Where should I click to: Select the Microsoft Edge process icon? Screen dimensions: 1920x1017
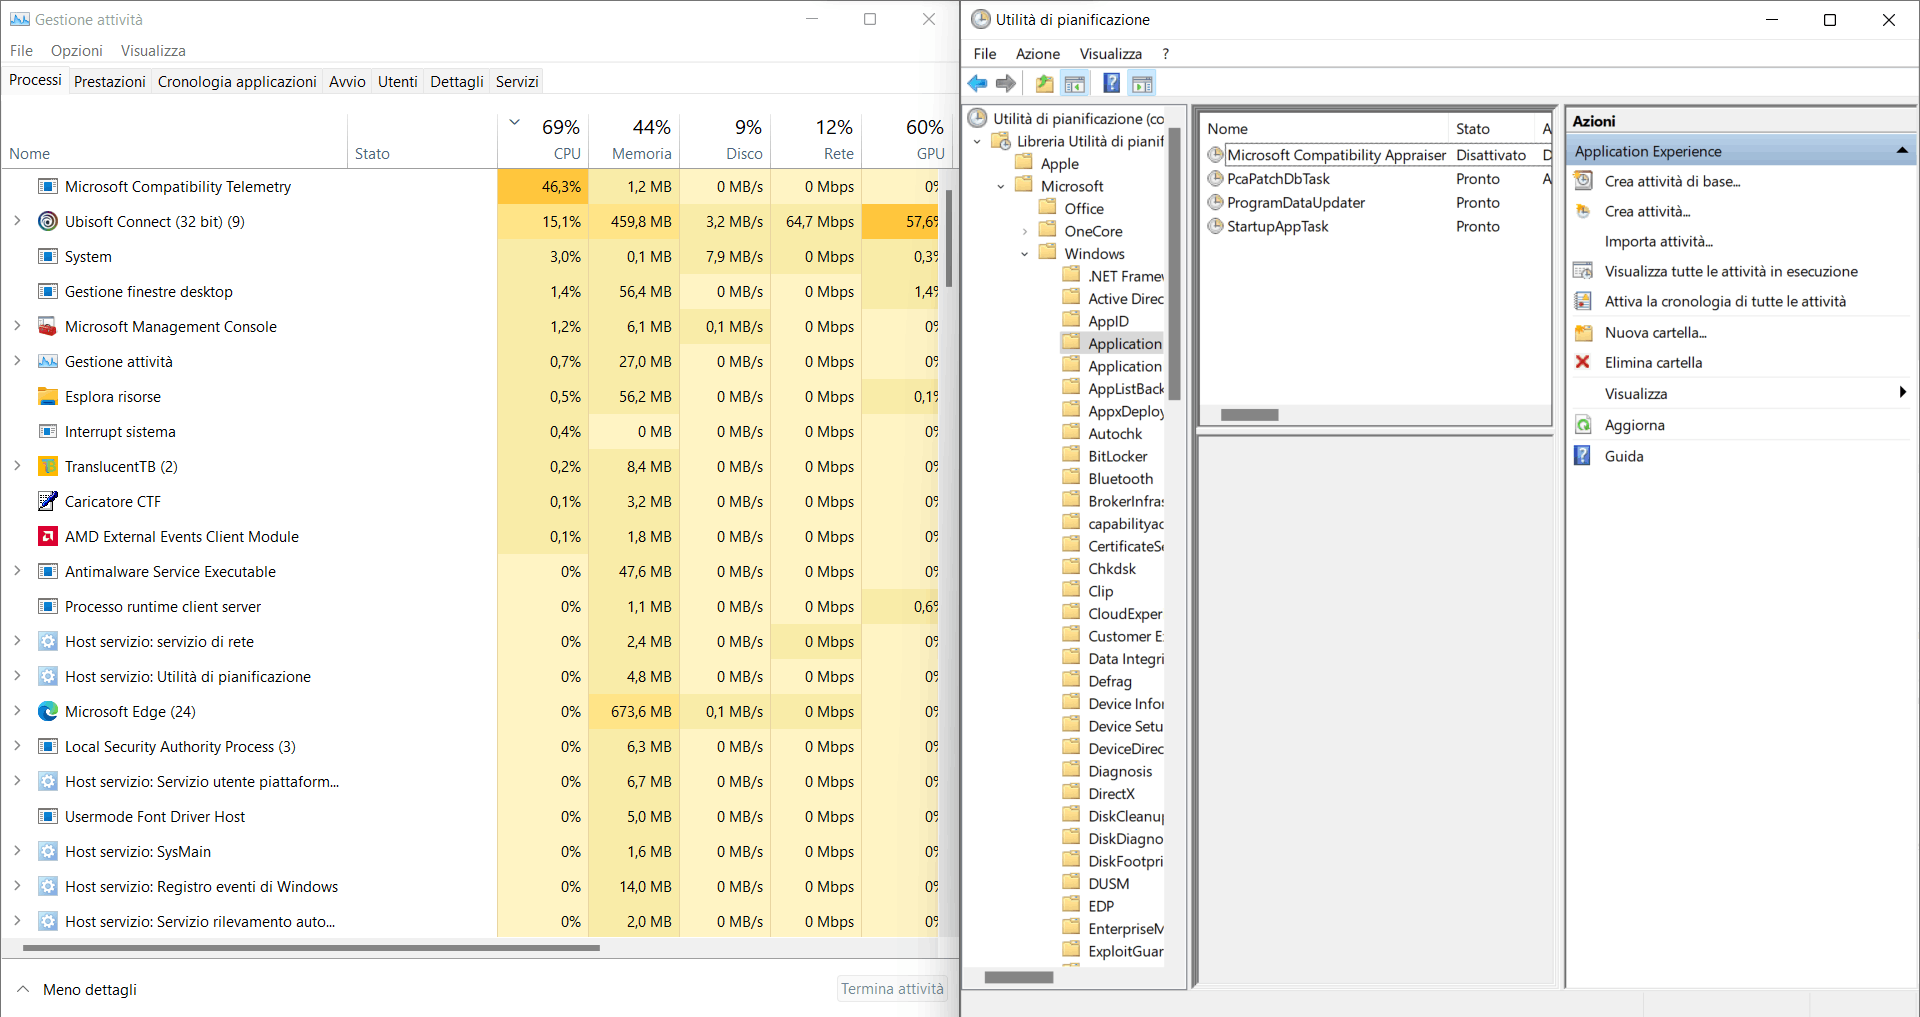pos(47,711)
